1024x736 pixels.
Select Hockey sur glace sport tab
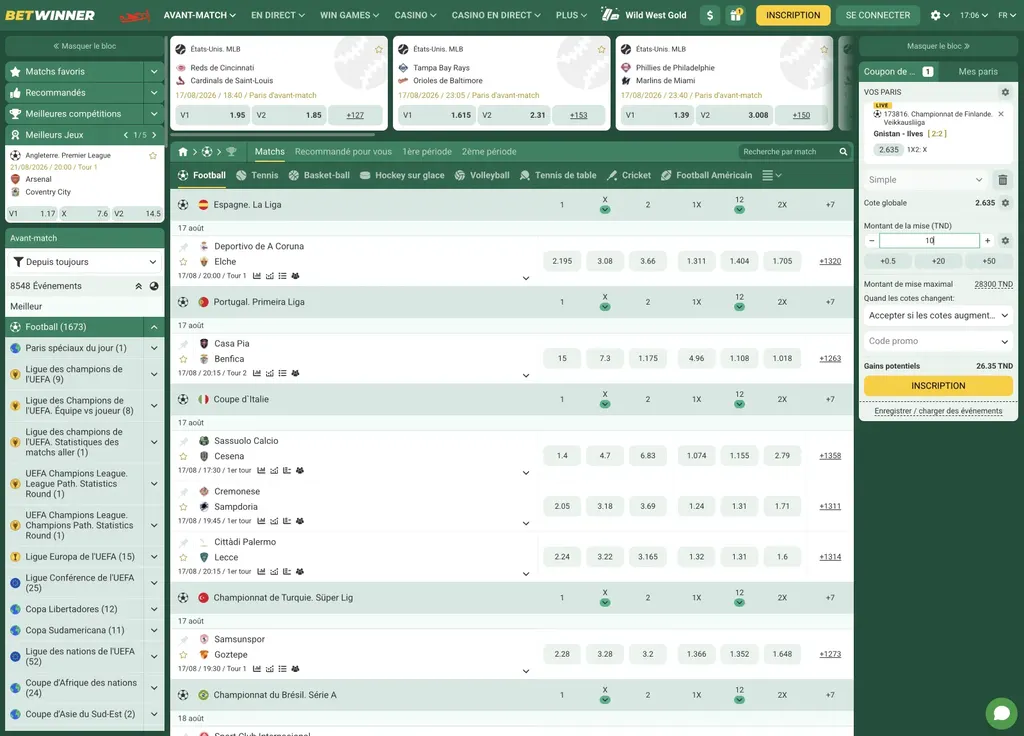tap(402, 175)
